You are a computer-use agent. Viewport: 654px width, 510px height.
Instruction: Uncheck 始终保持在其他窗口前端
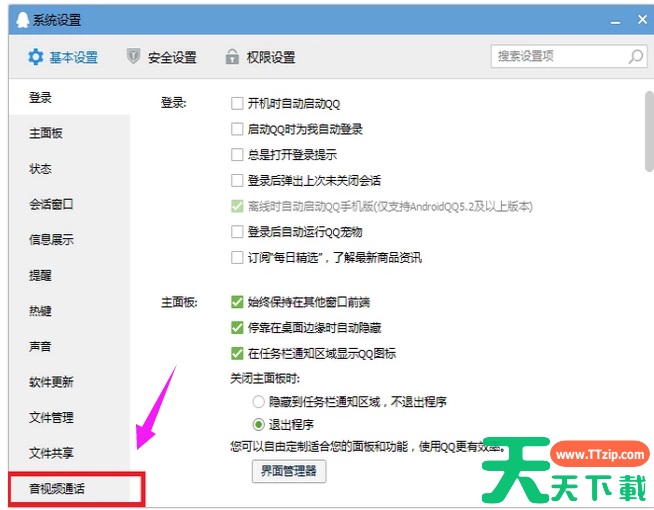coord(237,301)
